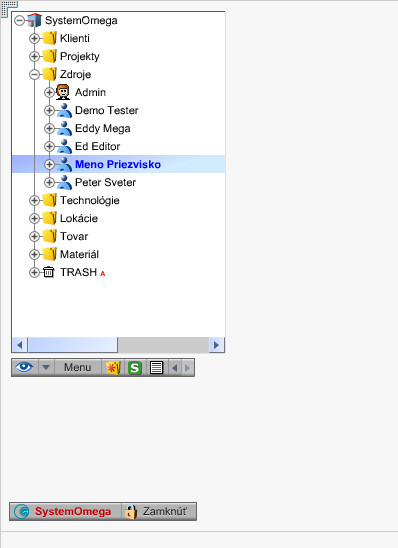The height and width of the screenshot is (548, 398).
Task: Click the Tovar folder icon
Action: pyautogui.click(x=49, y=236)
